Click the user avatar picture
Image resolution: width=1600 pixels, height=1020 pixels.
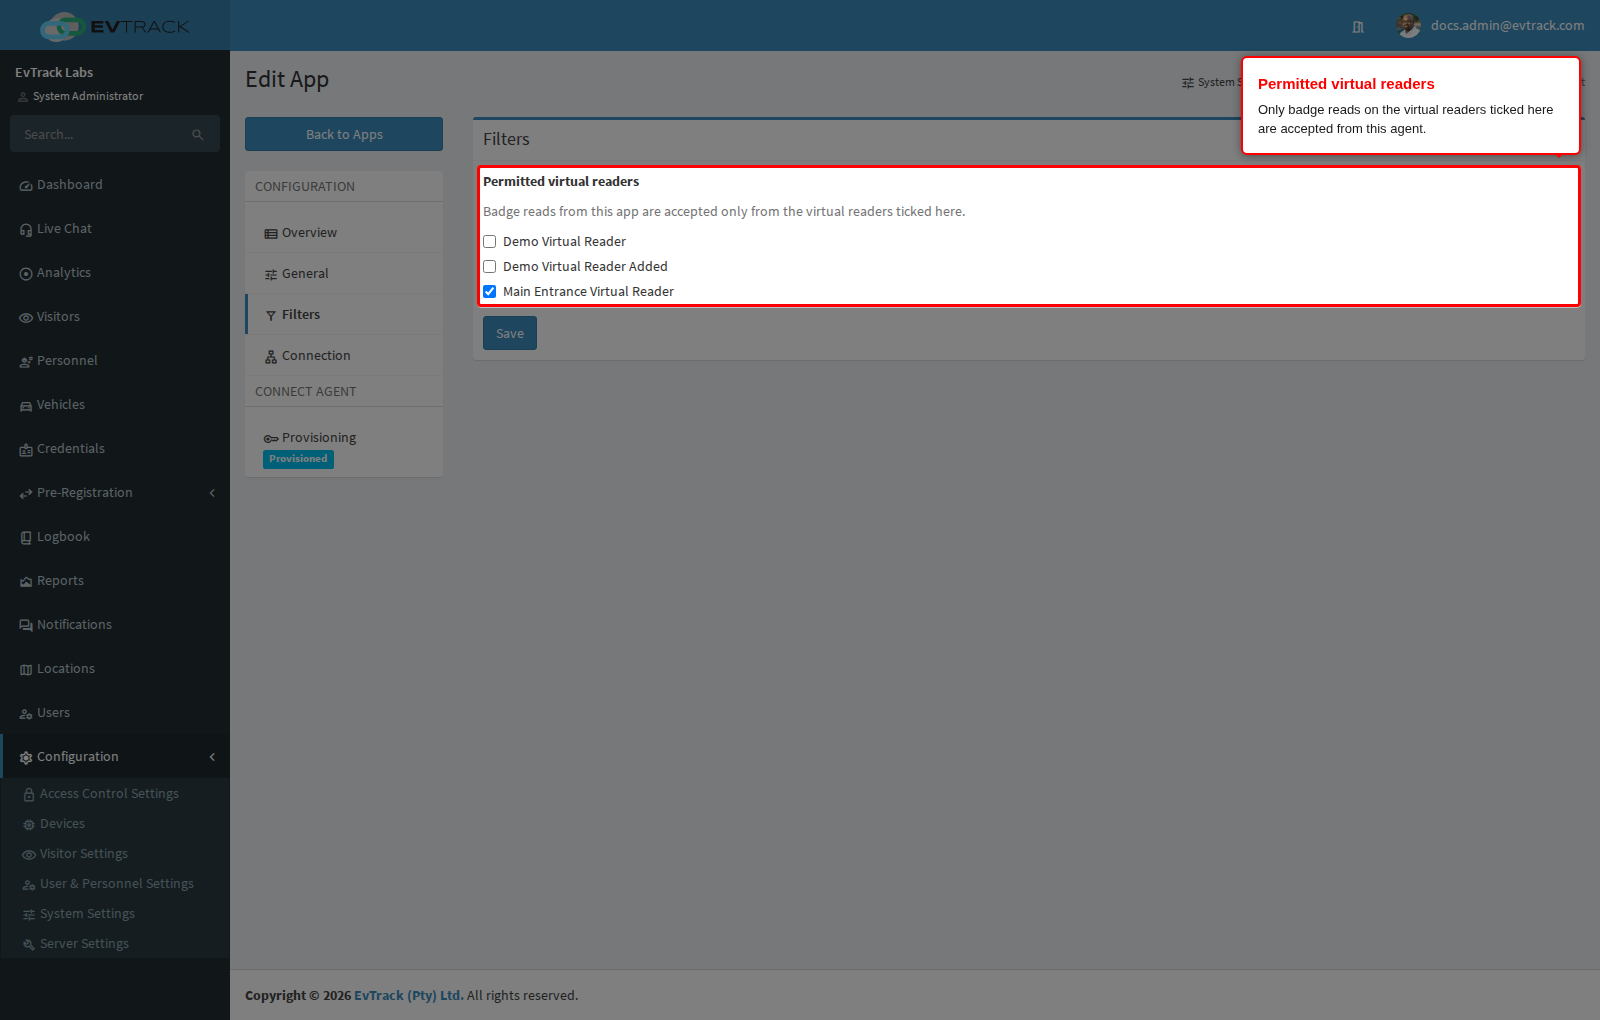[x=1409, y=26]
